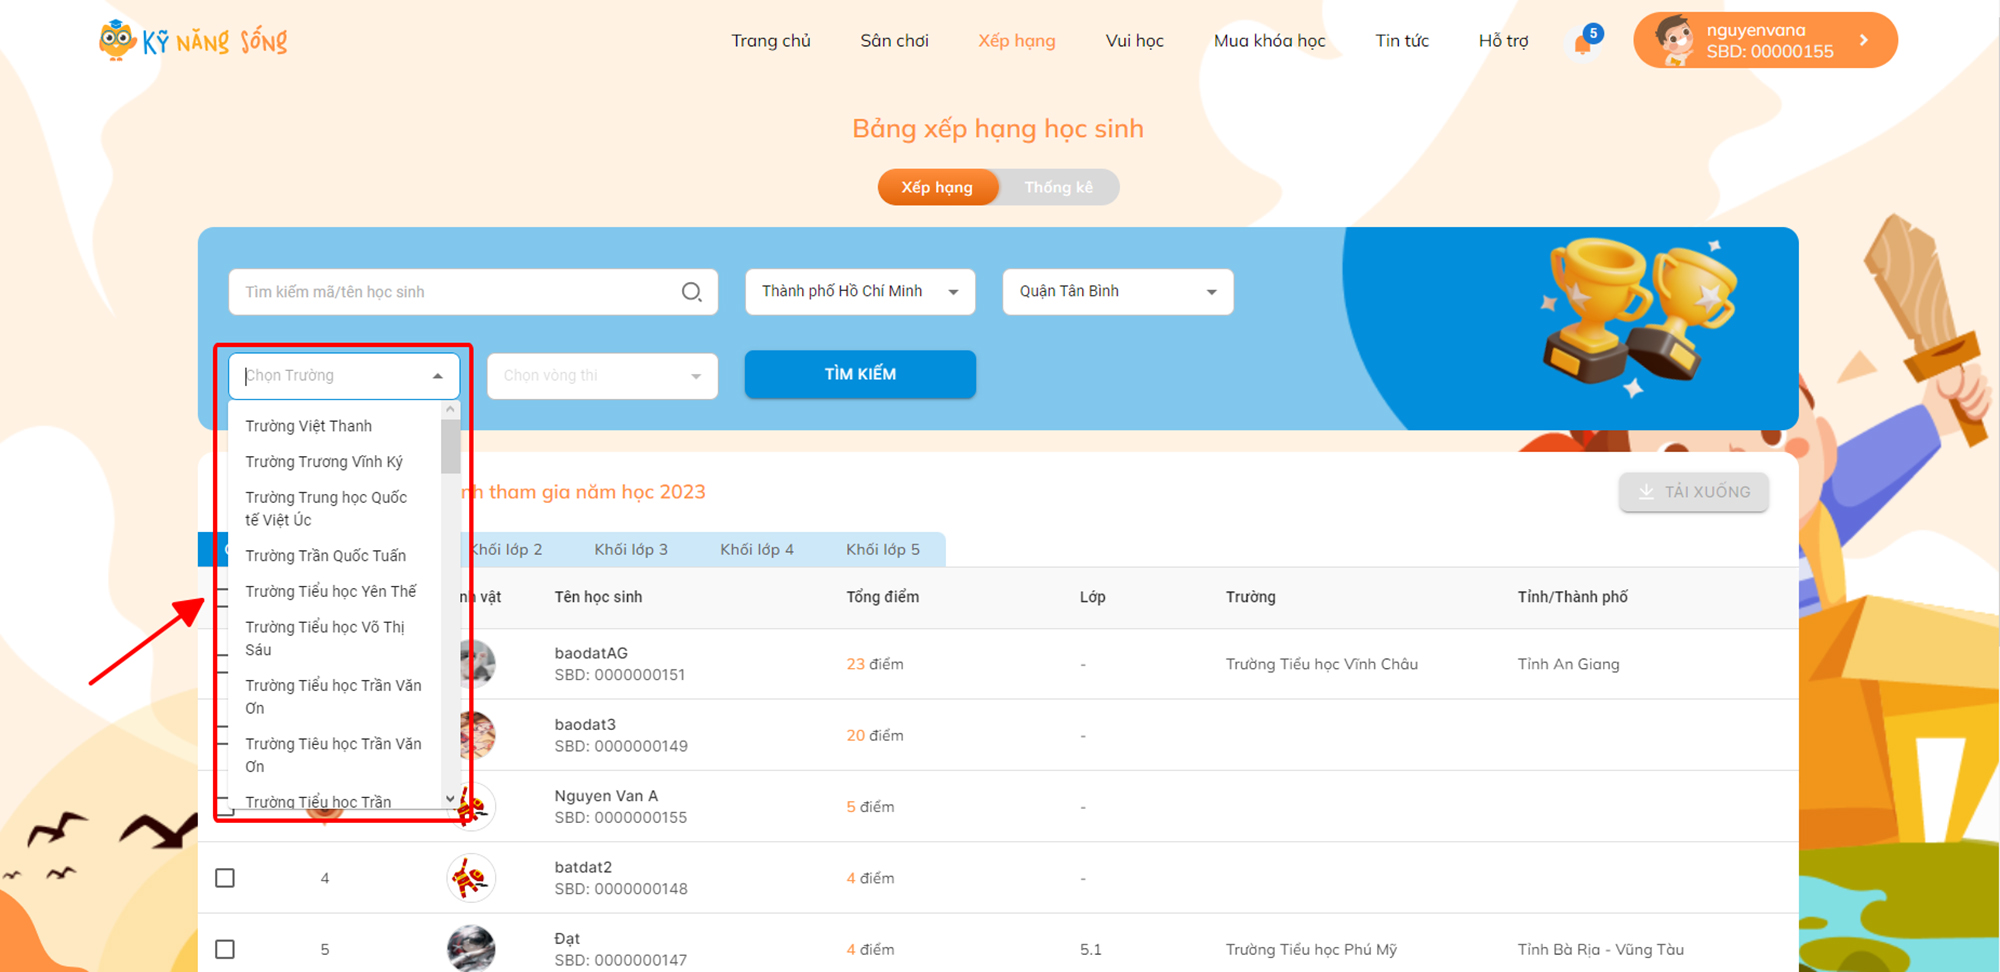
Task: Go to Mua khóa học page
Action: tap(1269, 41)
